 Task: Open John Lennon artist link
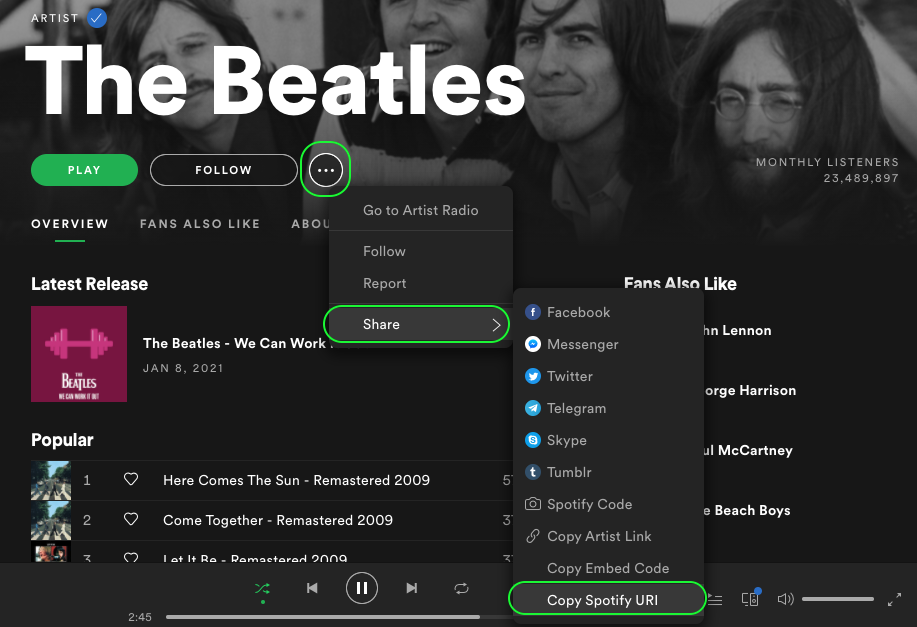[737, 330]
